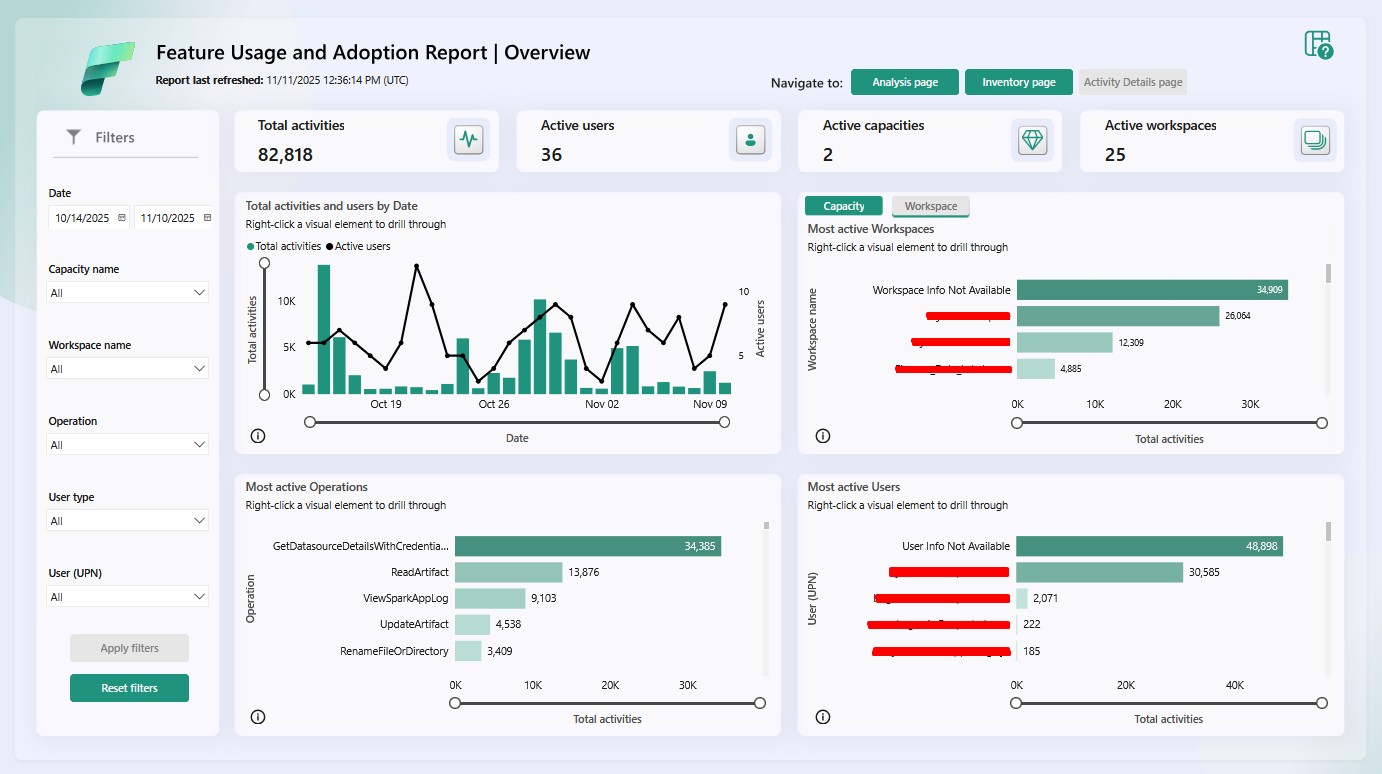1382x774 pixels.
Task: Expand the Capacity name dropdown
Action: [128, 293]
